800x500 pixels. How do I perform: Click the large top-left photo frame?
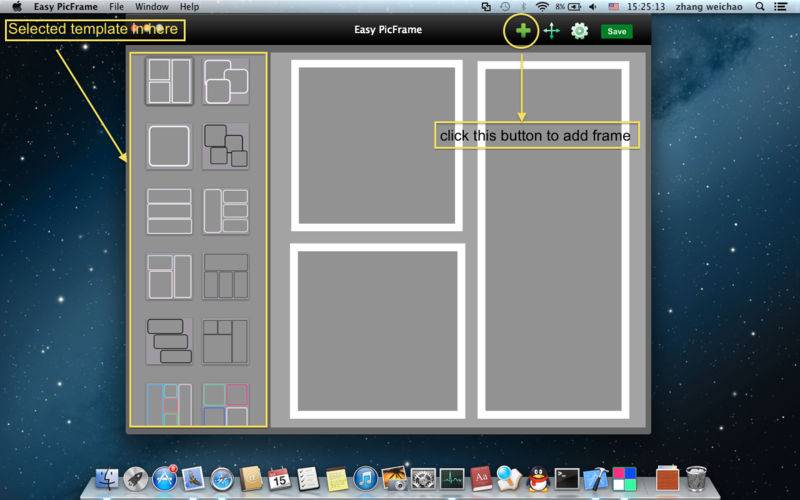(x=377, y=146)
